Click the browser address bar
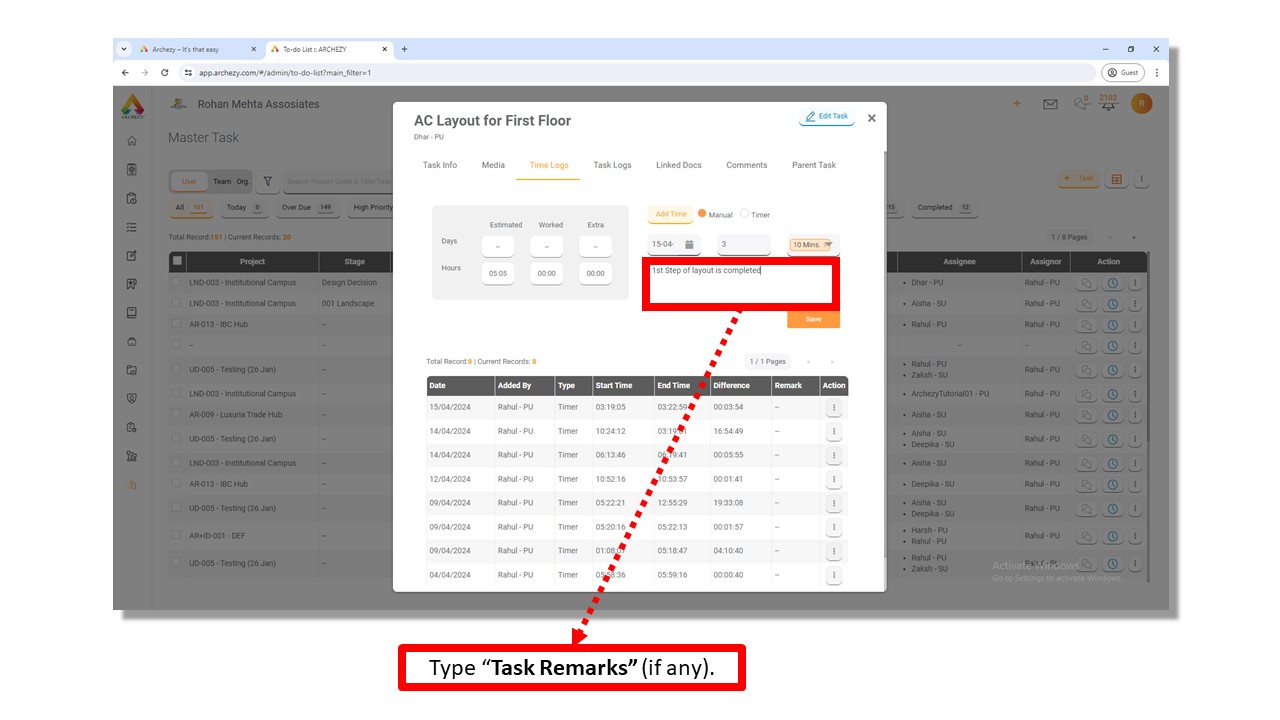This screenshot has width=1280, height=720. pyautogui.click(x=637, y=73)
